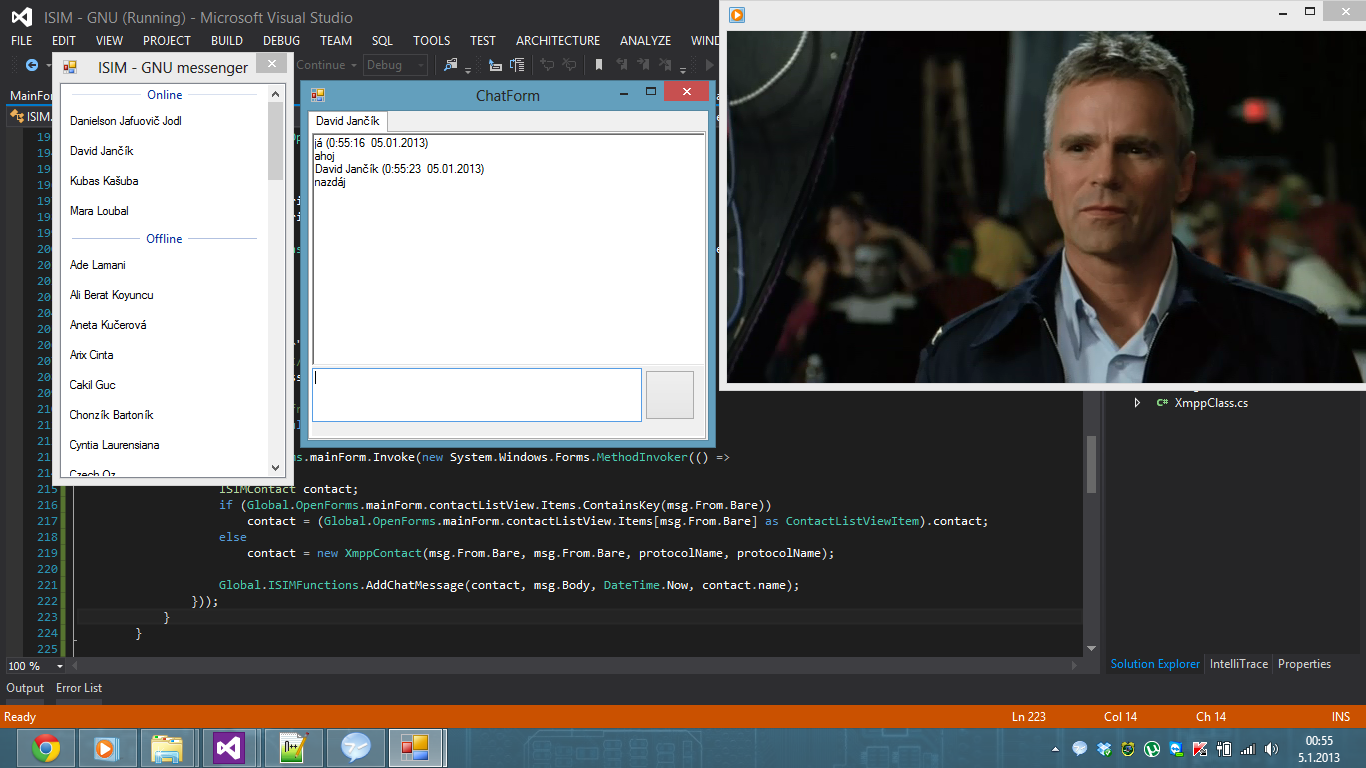The height and width of the screenshot is (768, 1366).
Task: Switch to the Solution Explorer tab
Action: pos(1155,664)
